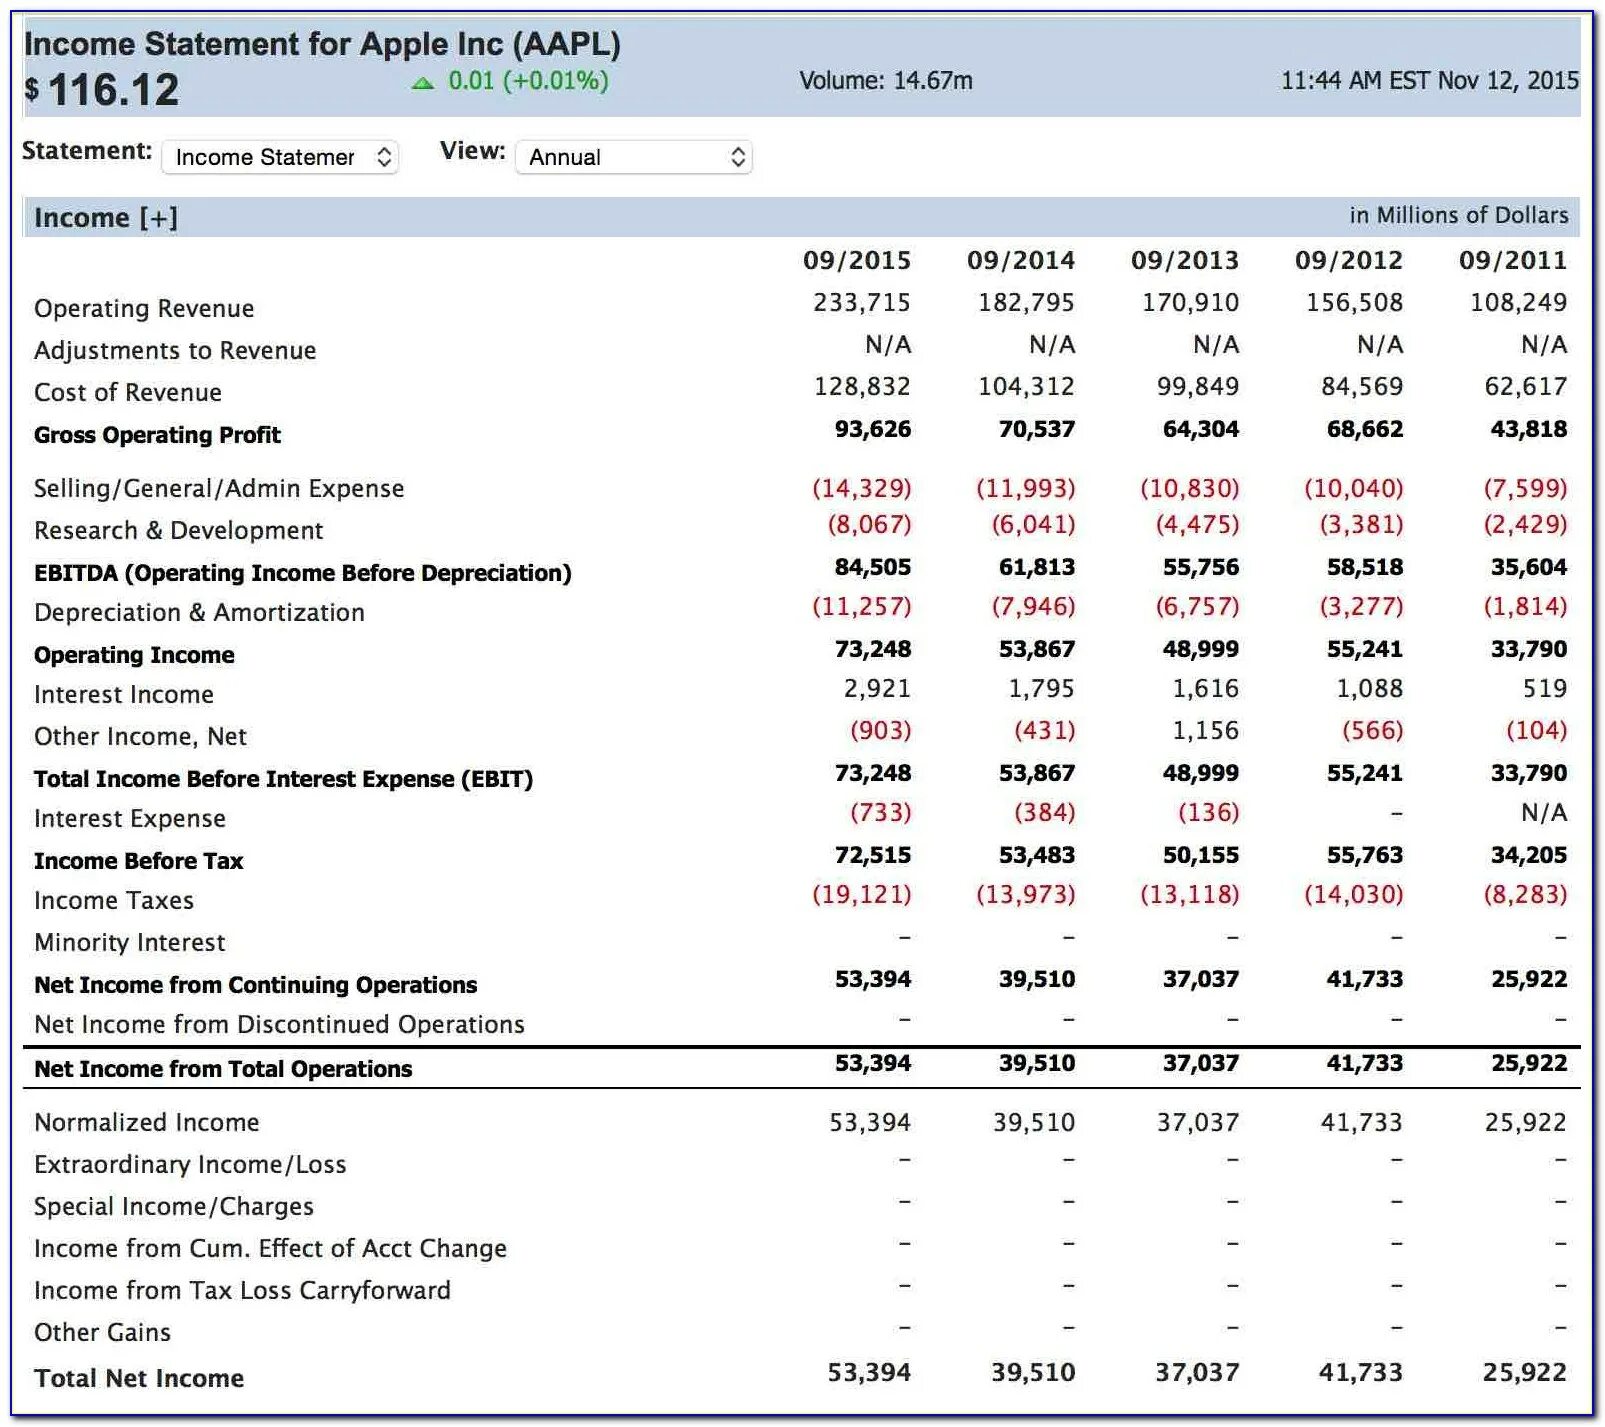This screenshot has width=1605, height=1427.
Task: Click the 35,604 EBITDA value for 09/2011
Action: (1529, 567)
